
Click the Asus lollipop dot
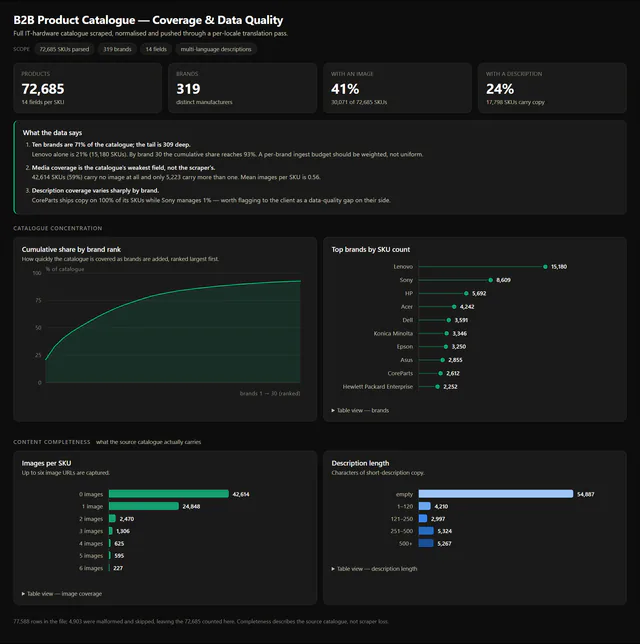(442, 360)
